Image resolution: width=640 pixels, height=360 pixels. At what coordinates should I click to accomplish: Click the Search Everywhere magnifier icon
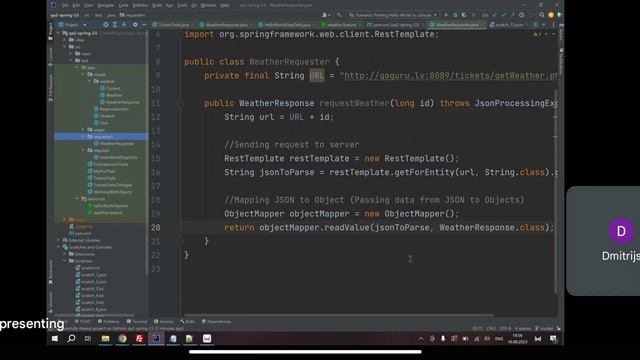tap(542, 15)
